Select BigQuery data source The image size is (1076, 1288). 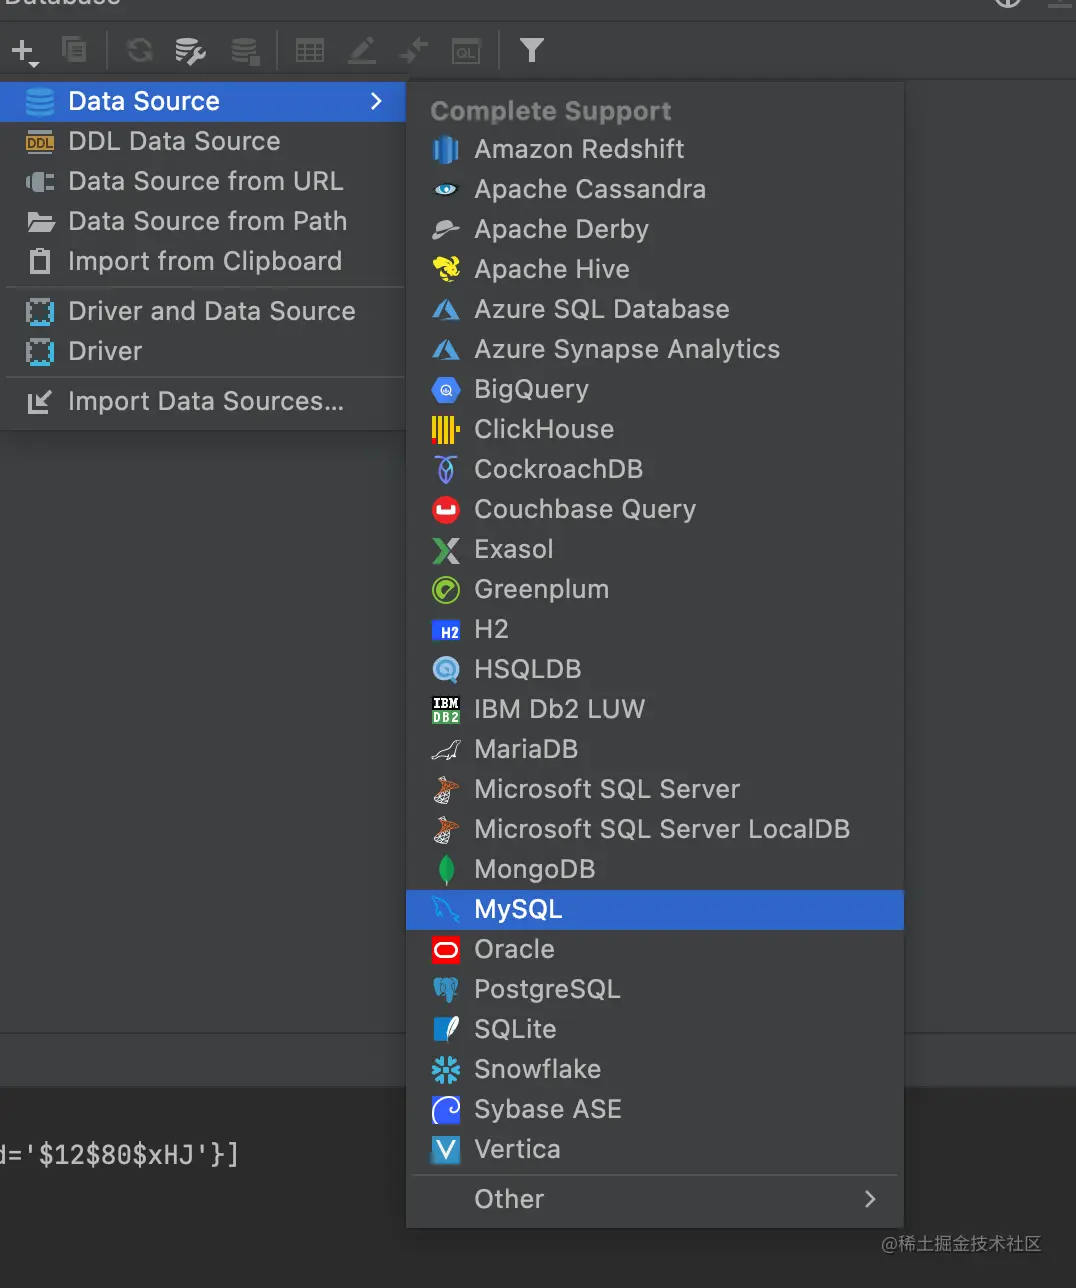(x=655, y=389)
